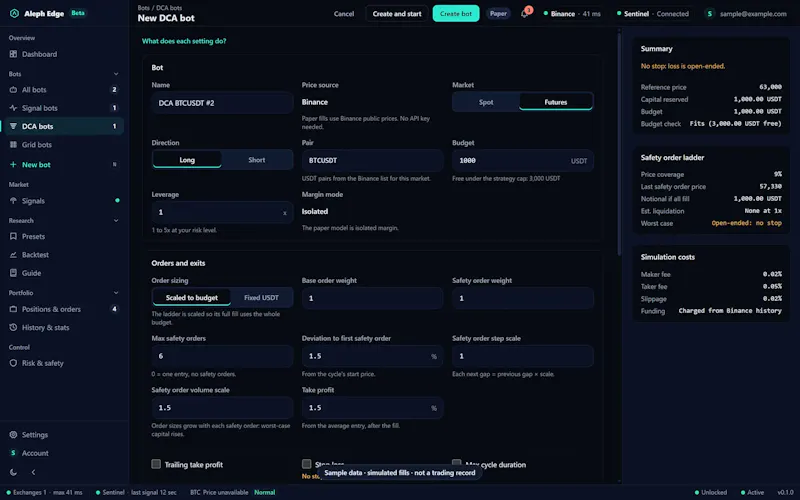800x500 pixels.
Task: Click the Signals antenna icon
Action: coord(13,201)
